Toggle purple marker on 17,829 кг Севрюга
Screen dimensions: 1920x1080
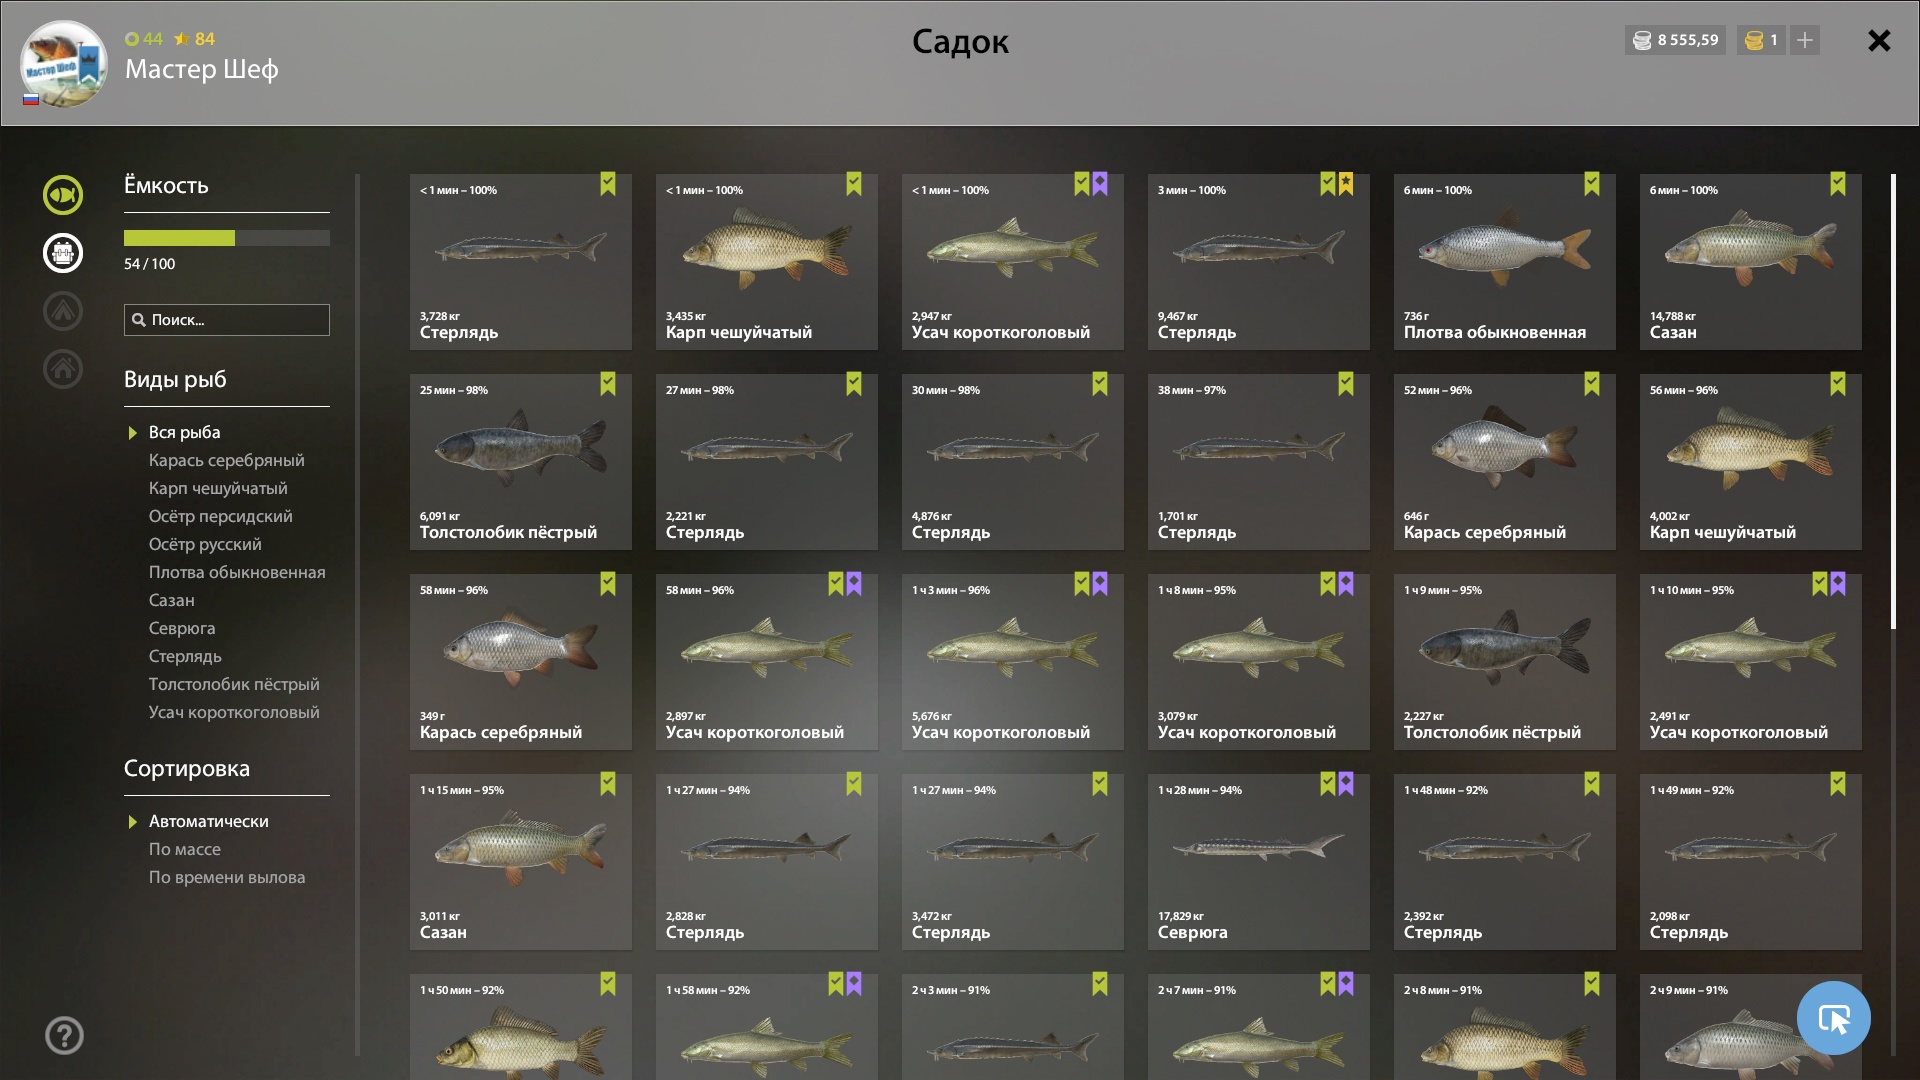click(x=1346, y=784)
